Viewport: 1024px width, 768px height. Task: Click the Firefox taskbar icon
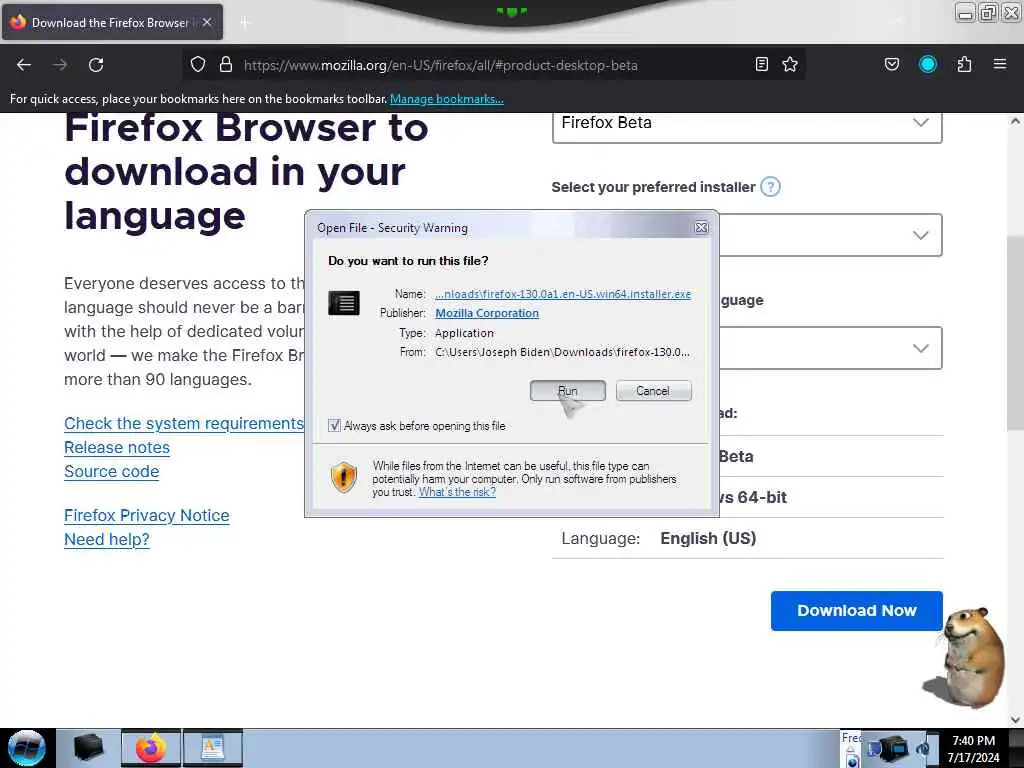[x=151, y=748]
